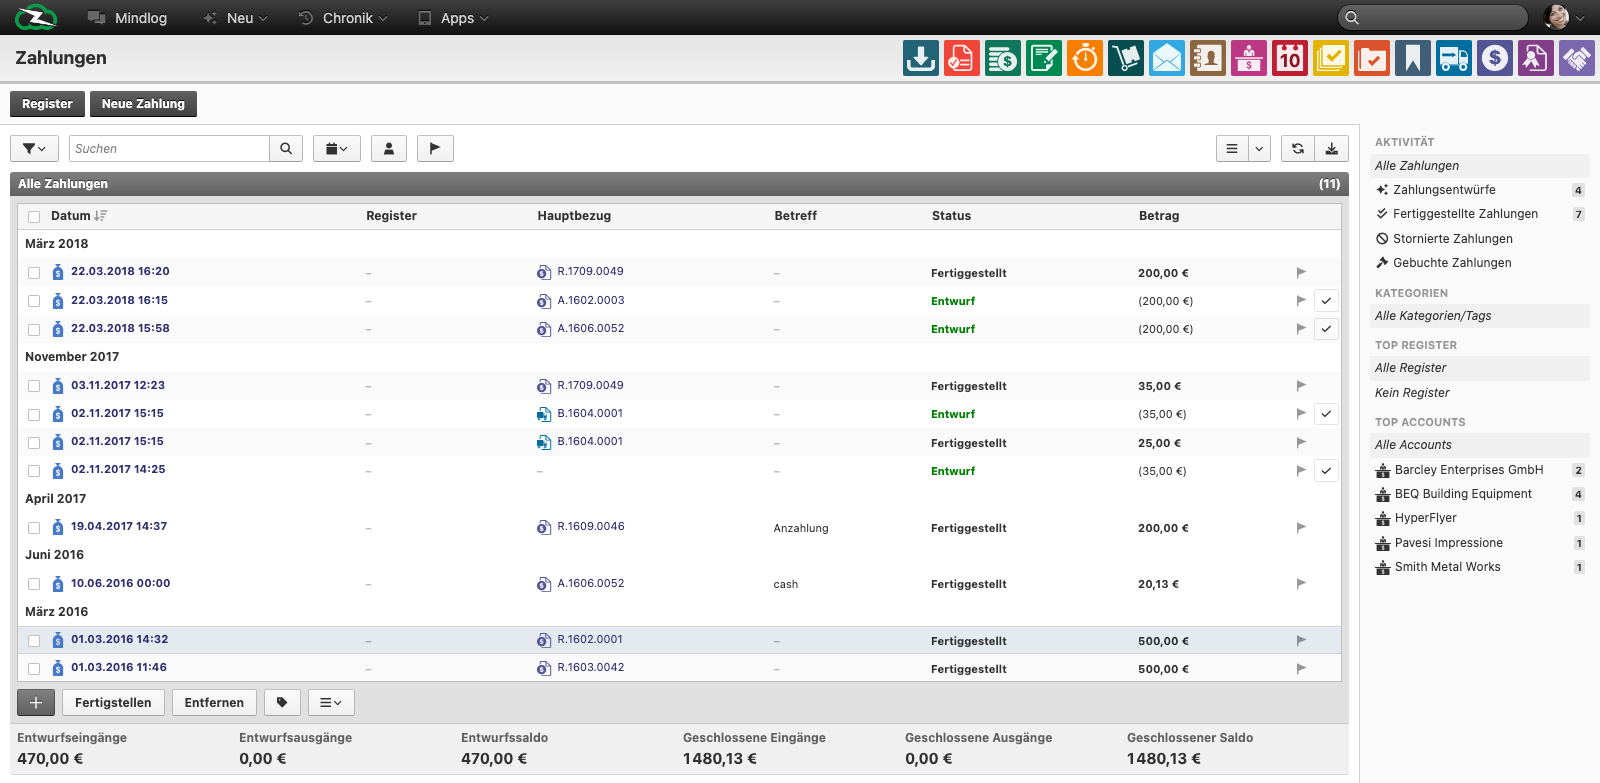Screen dimensions: 1600x783
Task: Toggle the select-all checkbox beside Datum
Action: (34, 216)
